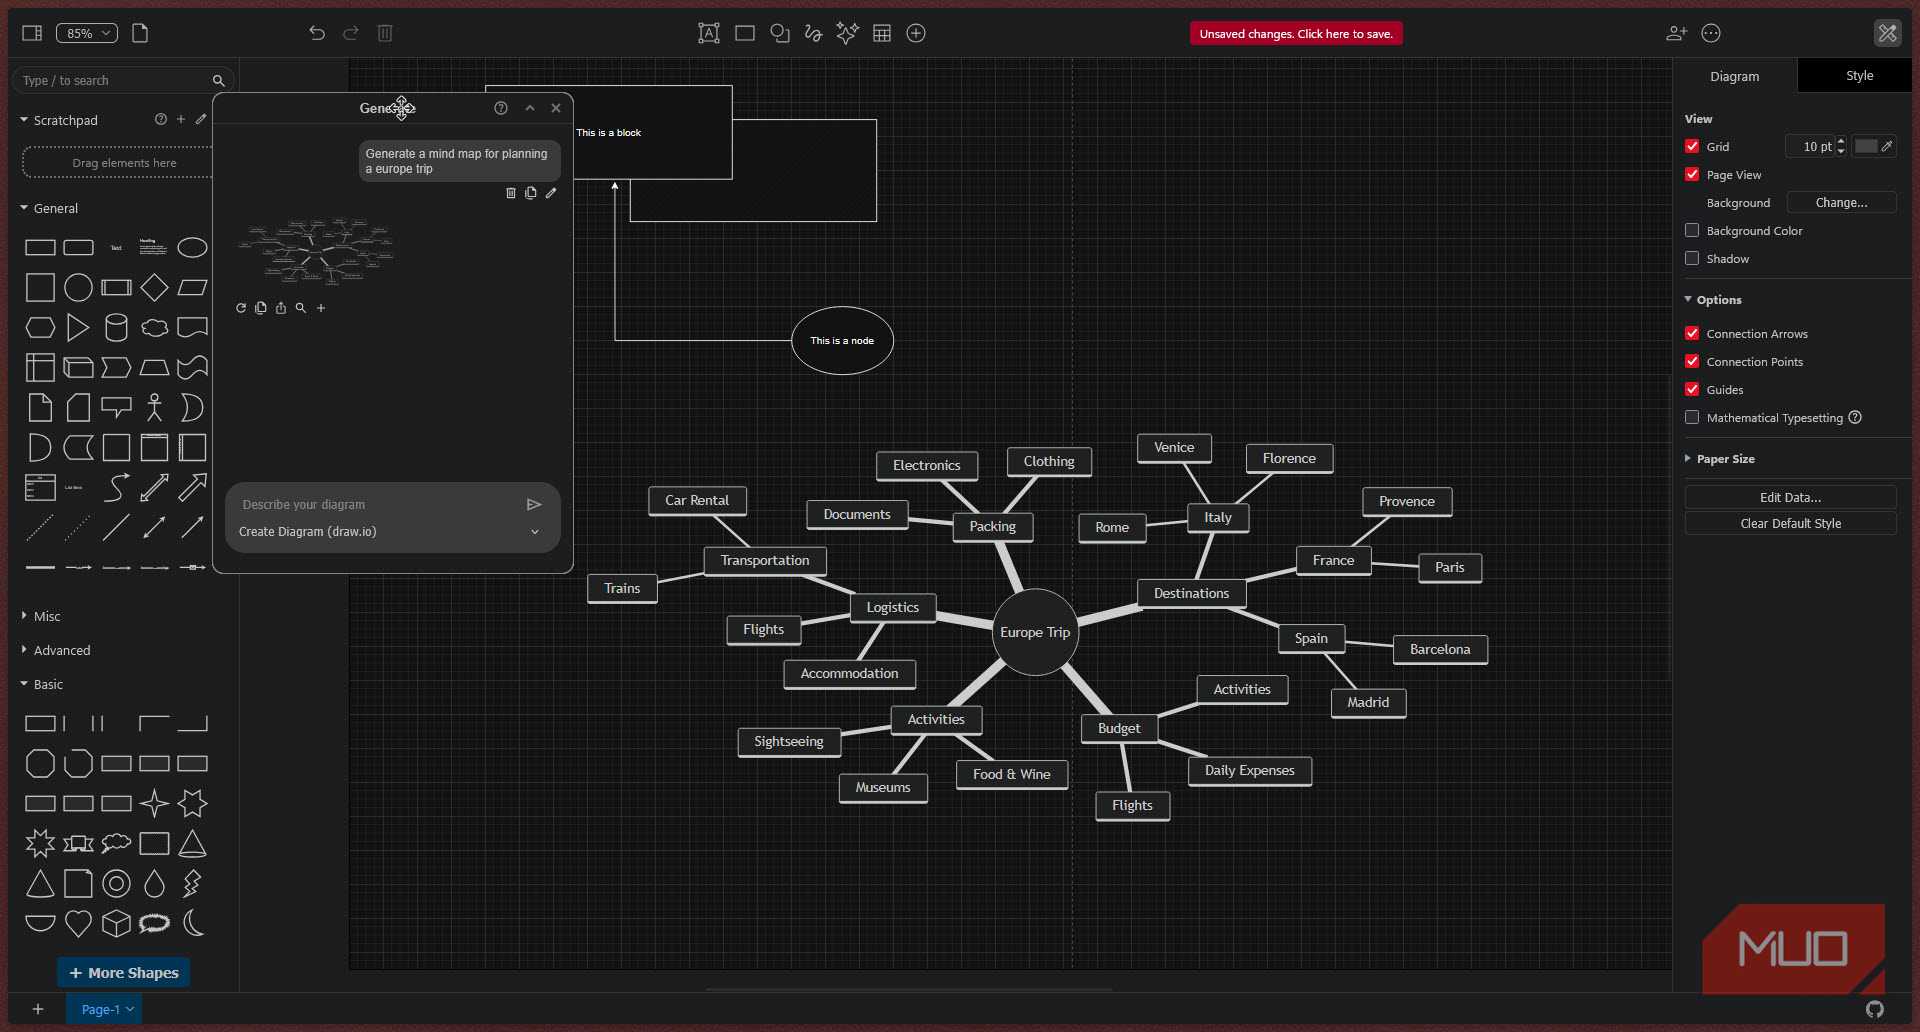Collapse the General shapes section
The width and height of the screenshot is (1920, 1032).
coord(49,208)
